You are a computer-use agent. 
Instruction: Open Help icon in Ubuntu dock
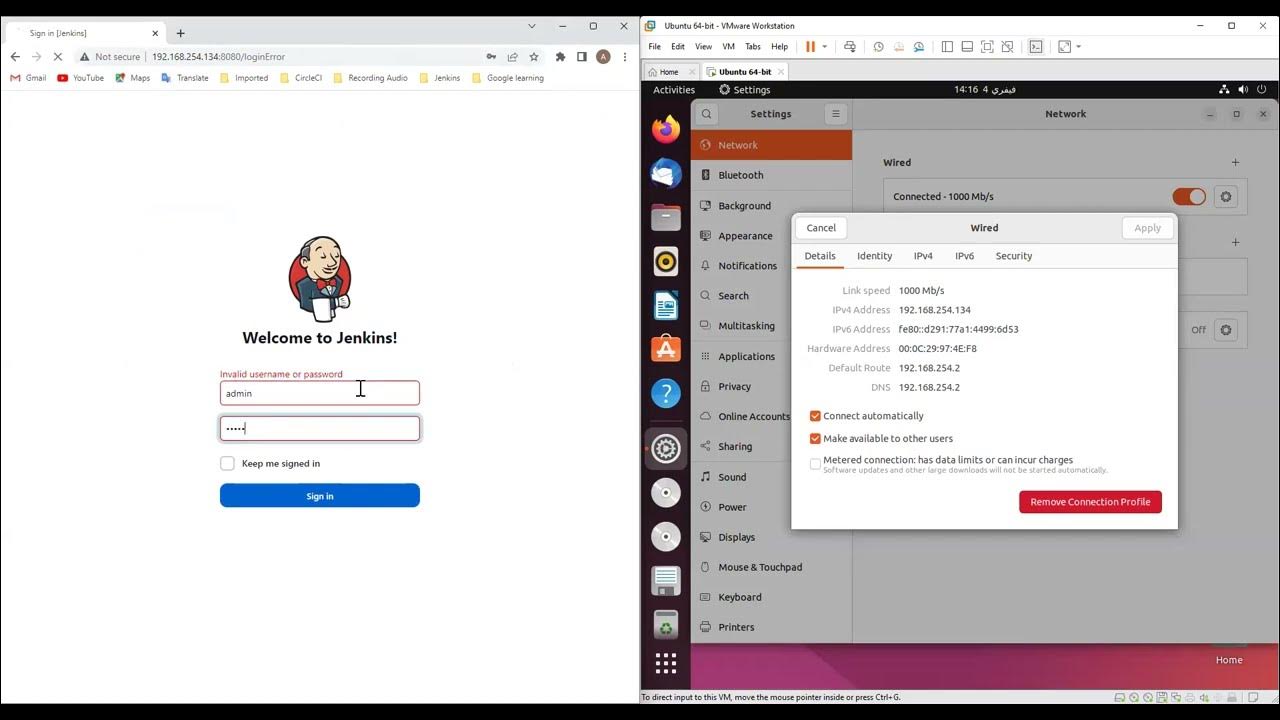pyautogui.click(x=666, y=393)
